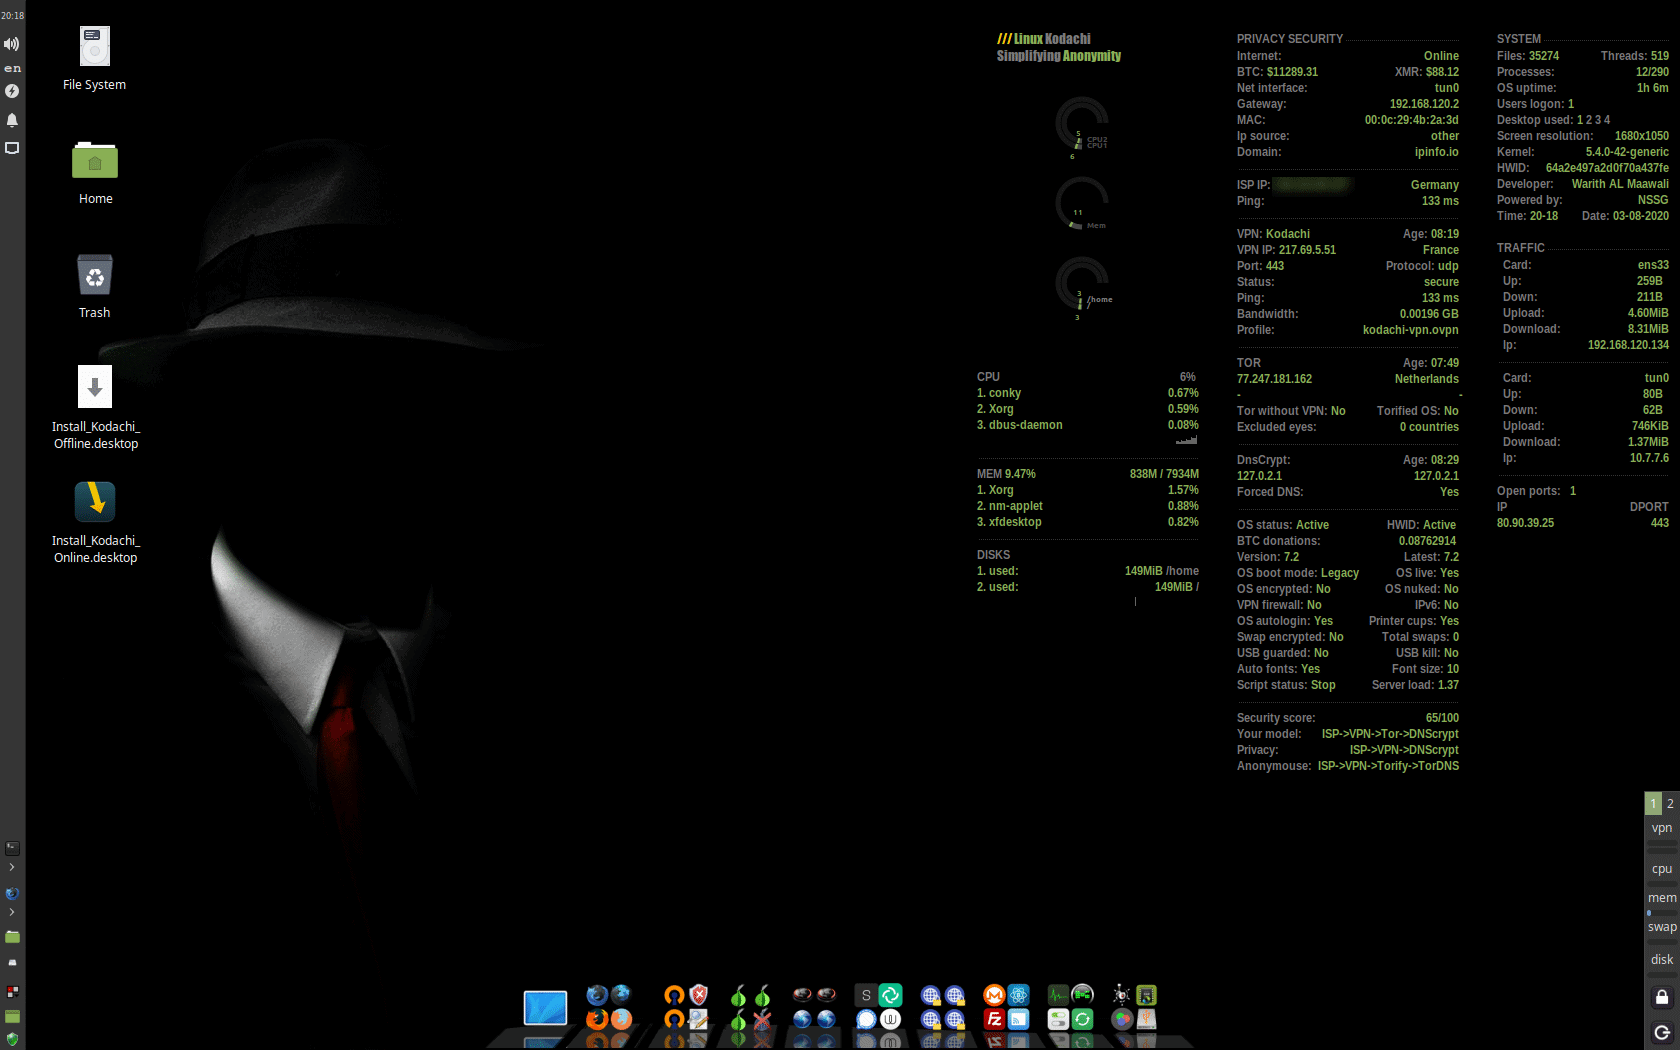Launch Install_Kodachi_Online.desktop shortcut
The height and width of the screenshot is (1050, 1680).
click(95, 502)
